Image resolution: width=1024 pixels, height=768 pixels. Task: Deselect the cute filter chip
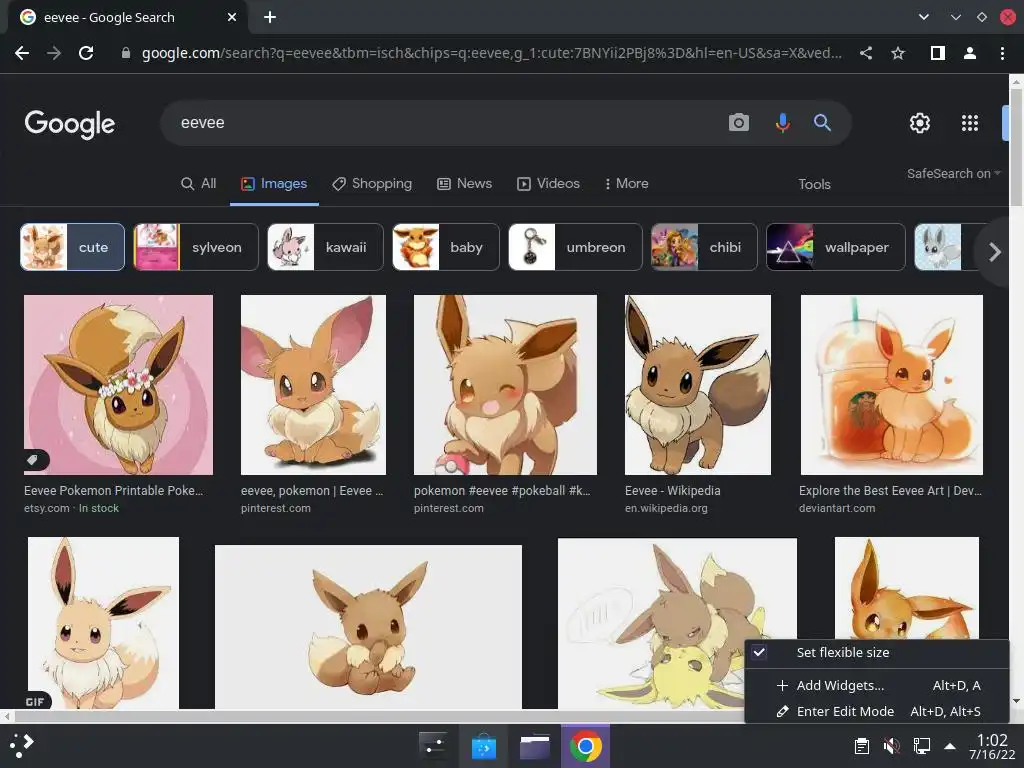pyautogui.click(x=72, y=247)
